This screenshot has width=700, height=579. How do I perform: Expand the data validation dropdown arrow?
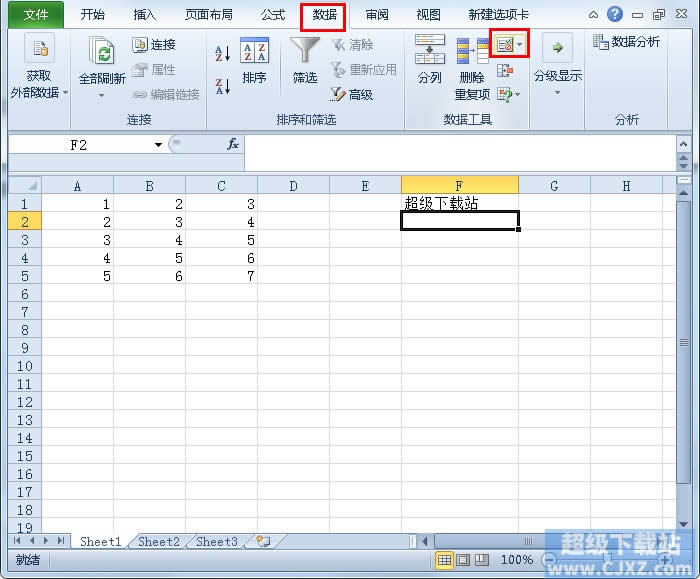520,44
